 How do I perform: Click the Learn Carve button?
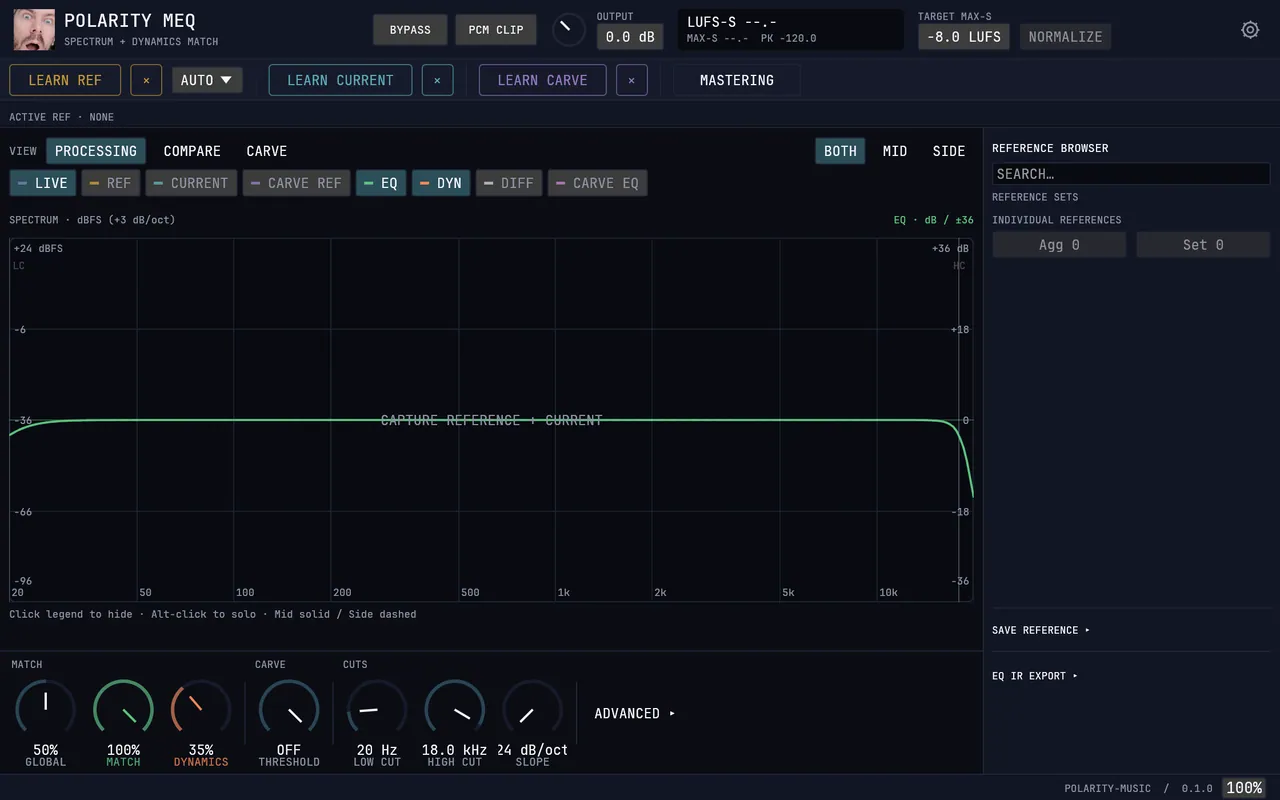pos(543,80)
